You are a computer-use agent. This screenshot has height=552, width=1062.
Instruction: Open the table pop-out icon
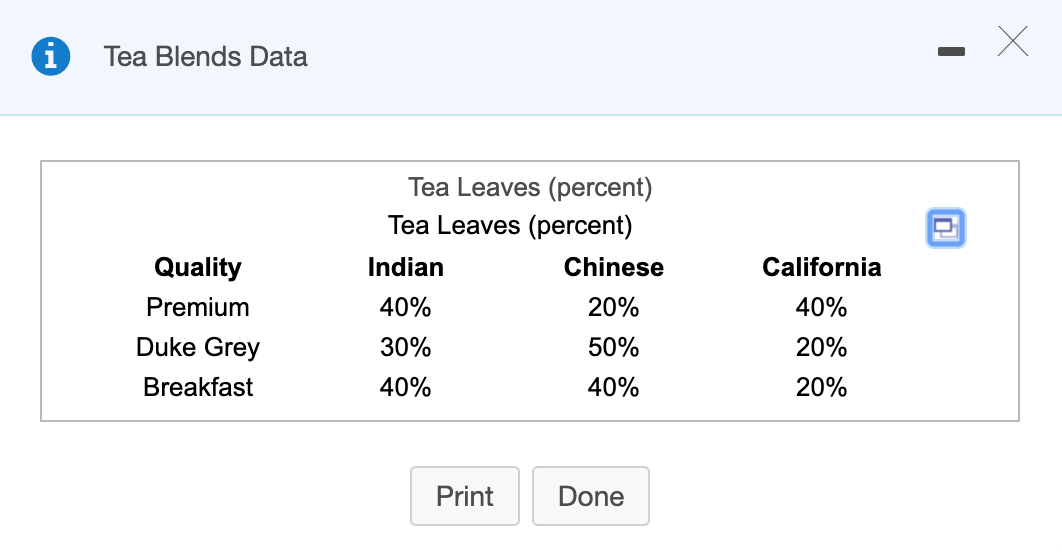tap(946, 228)
